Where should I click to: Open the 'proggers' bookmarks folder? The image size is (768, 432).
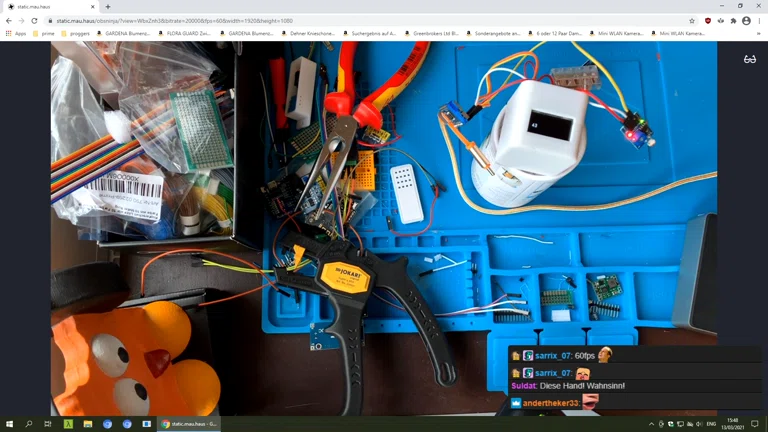(75, 33)
